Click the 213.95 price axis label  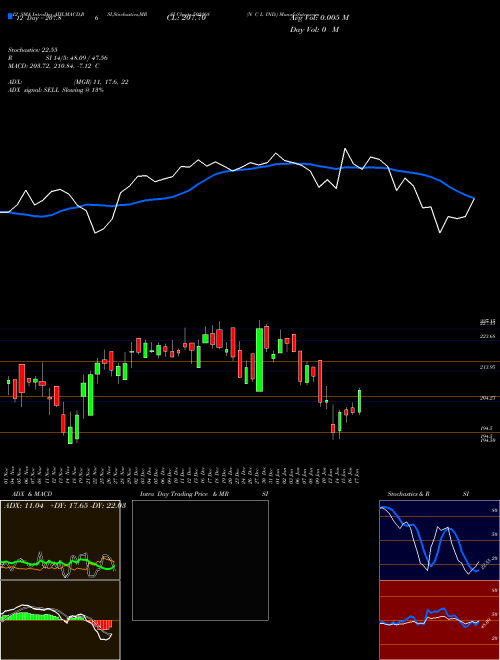pos(488,367)
